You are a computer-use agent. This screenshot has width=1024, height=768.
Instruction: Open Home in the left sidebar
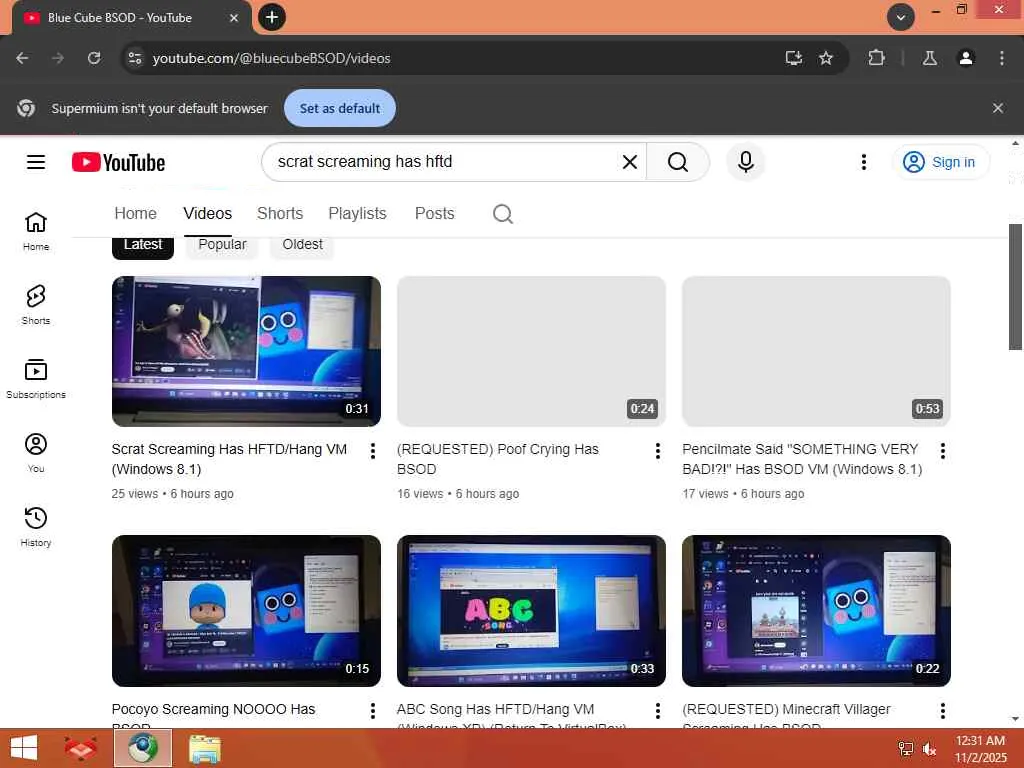pyautogui.click(x=36, y=231)
